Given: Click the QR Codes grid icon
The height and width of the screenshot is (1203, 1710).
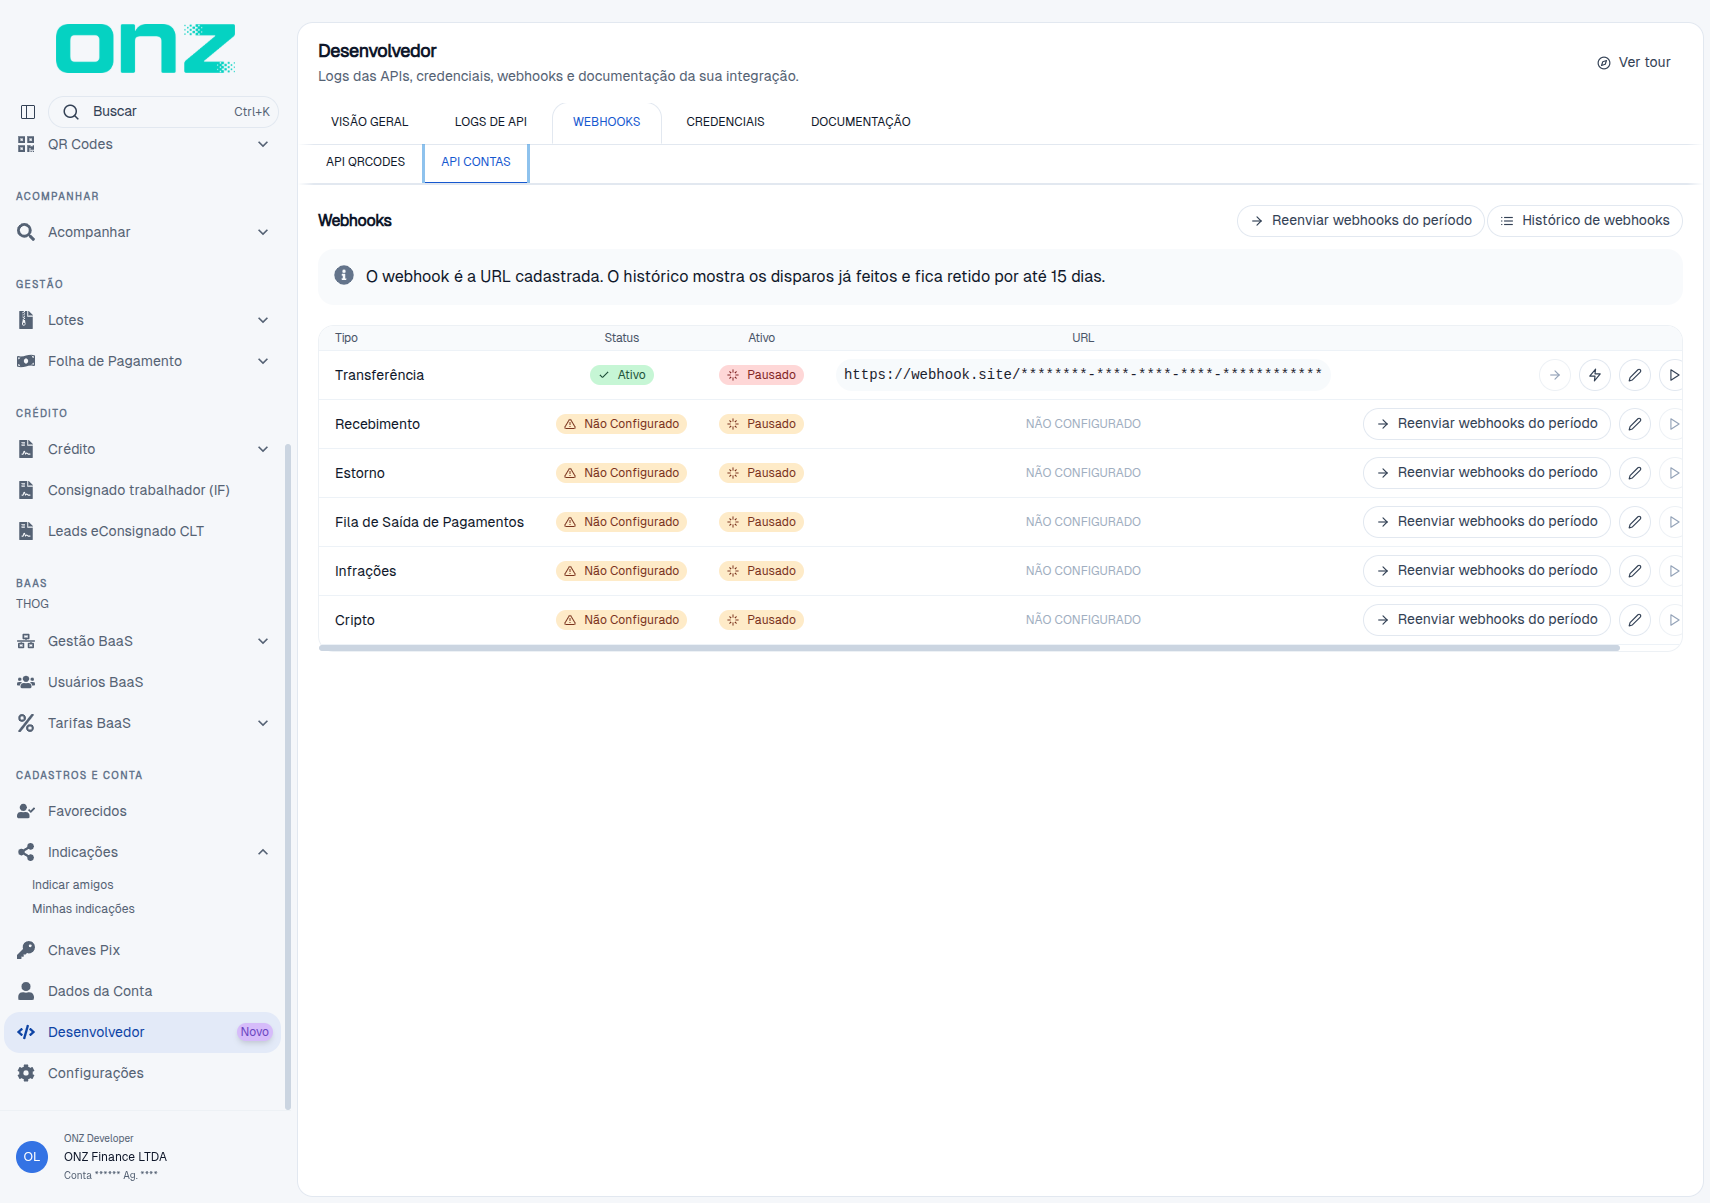Looking at the screenshot, I should pos(26,144).
